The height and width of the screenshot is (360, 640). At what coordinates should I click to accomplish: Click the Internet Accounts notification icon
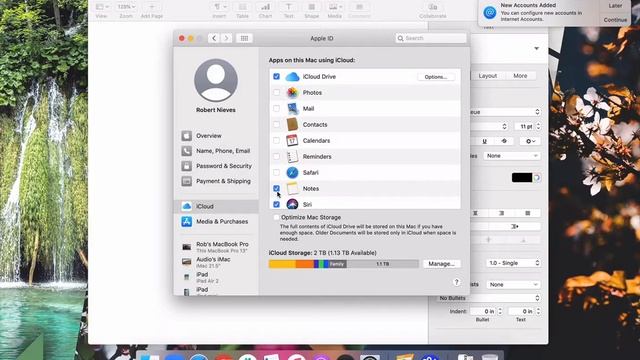[x=490, y=13]
